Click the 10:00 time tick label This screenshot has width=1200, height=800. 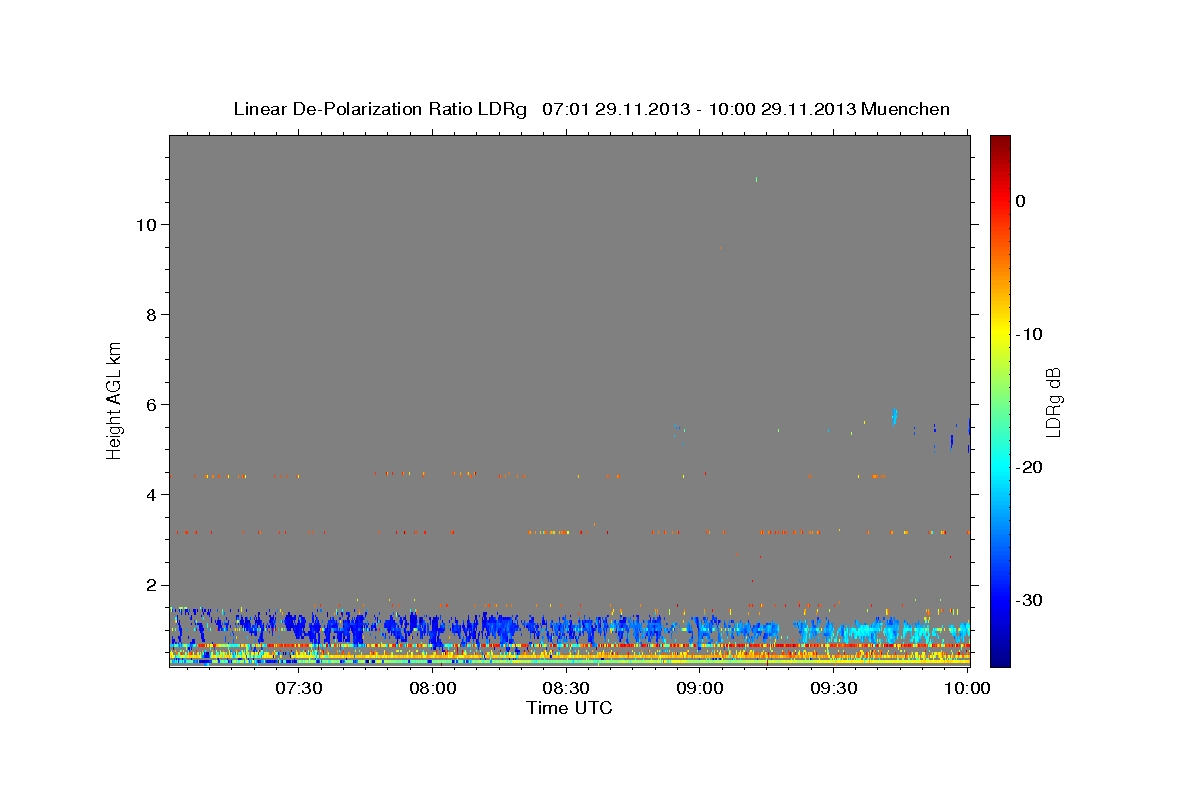pyautogui.click(x=966, y=688)
